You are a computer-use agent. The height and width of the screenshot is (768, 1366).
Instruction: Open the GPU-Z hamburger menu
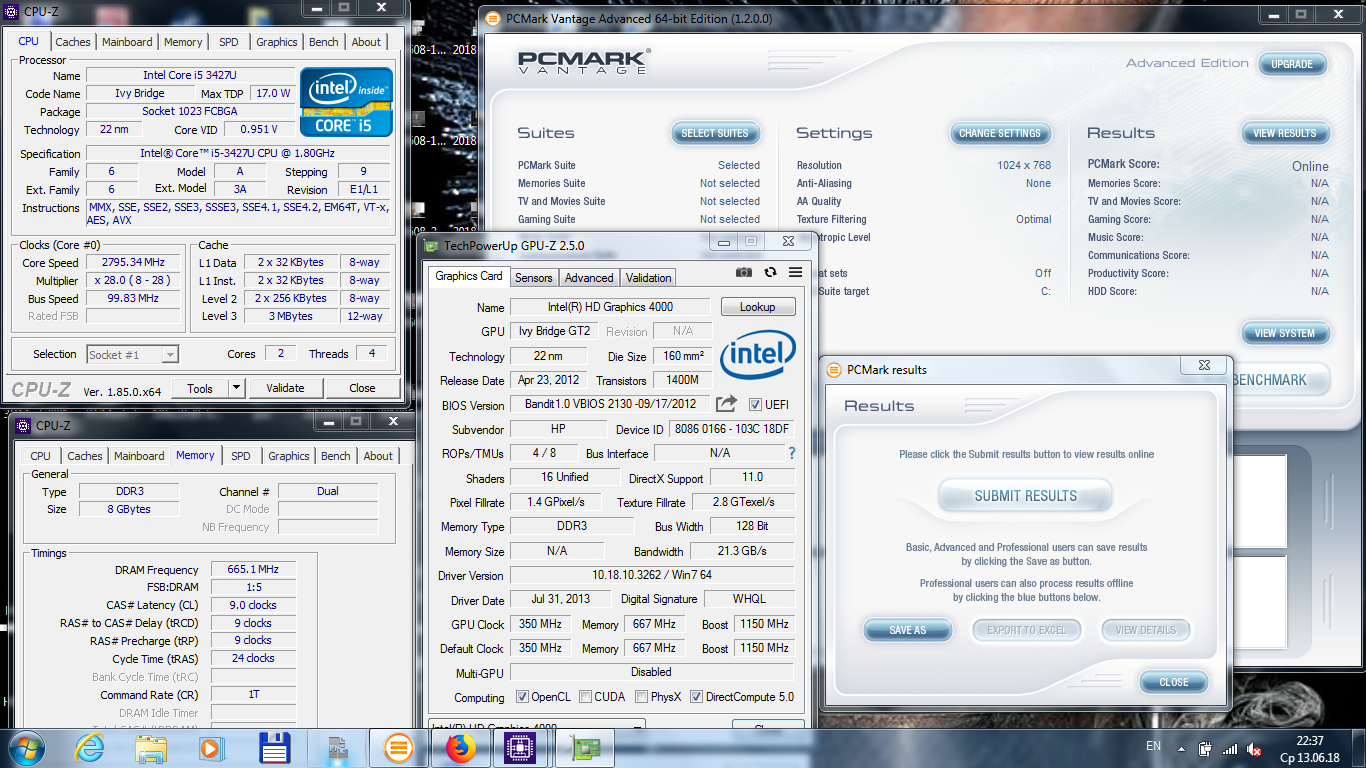click(795, 272)
